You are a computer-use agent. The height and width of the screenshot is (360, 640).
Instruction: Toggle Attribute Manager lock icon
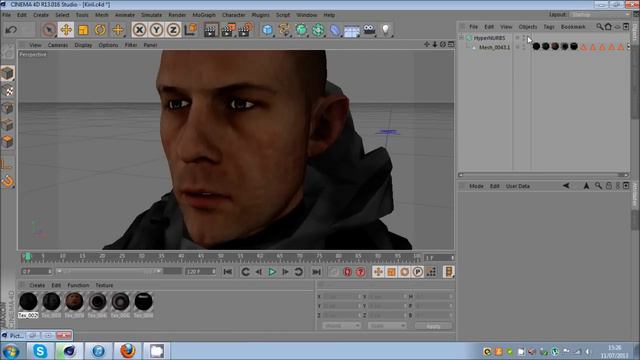click(609, 186)
